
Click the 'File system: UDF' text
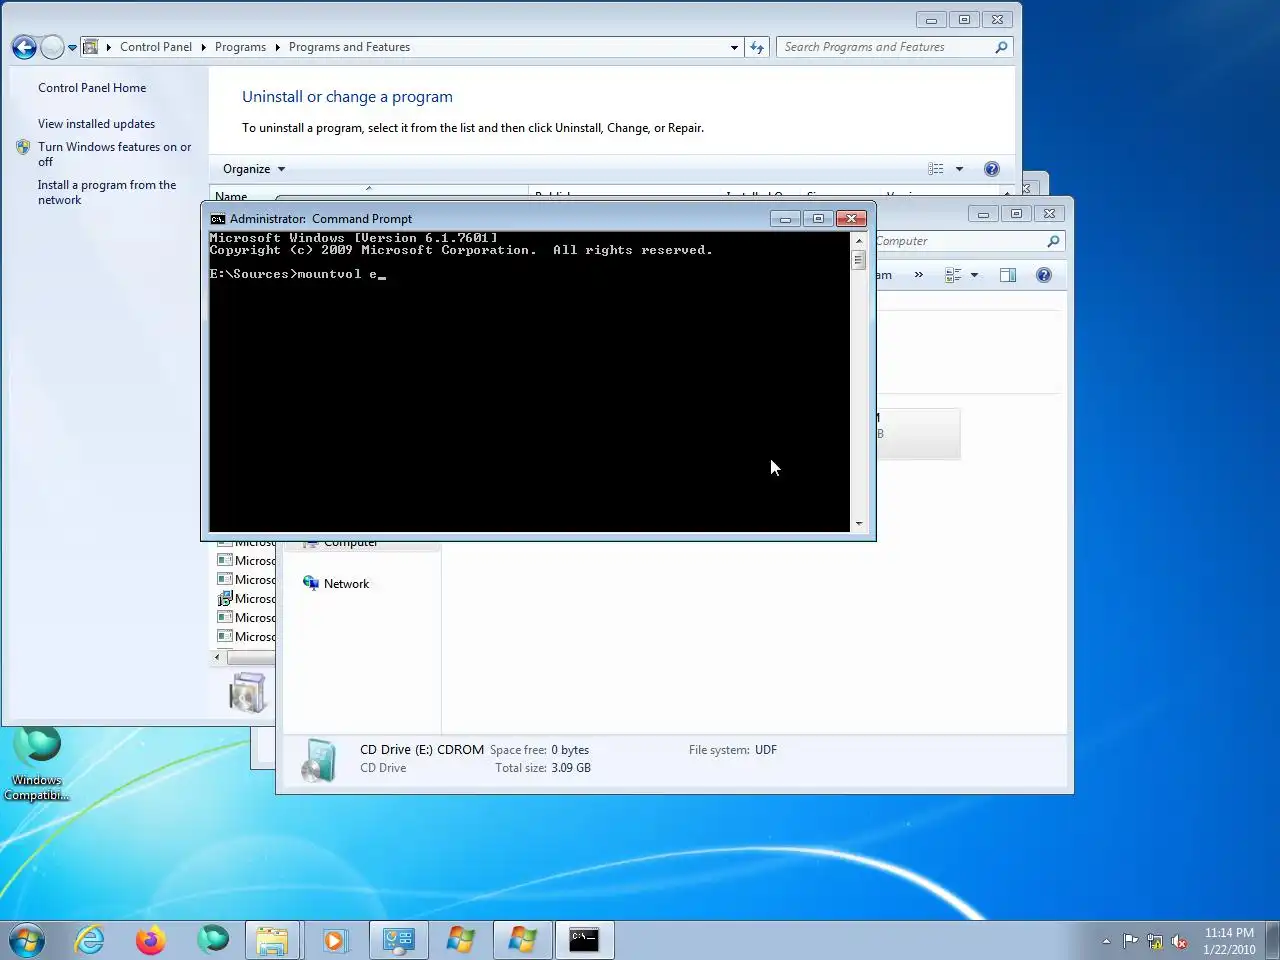tap(733, 750)
